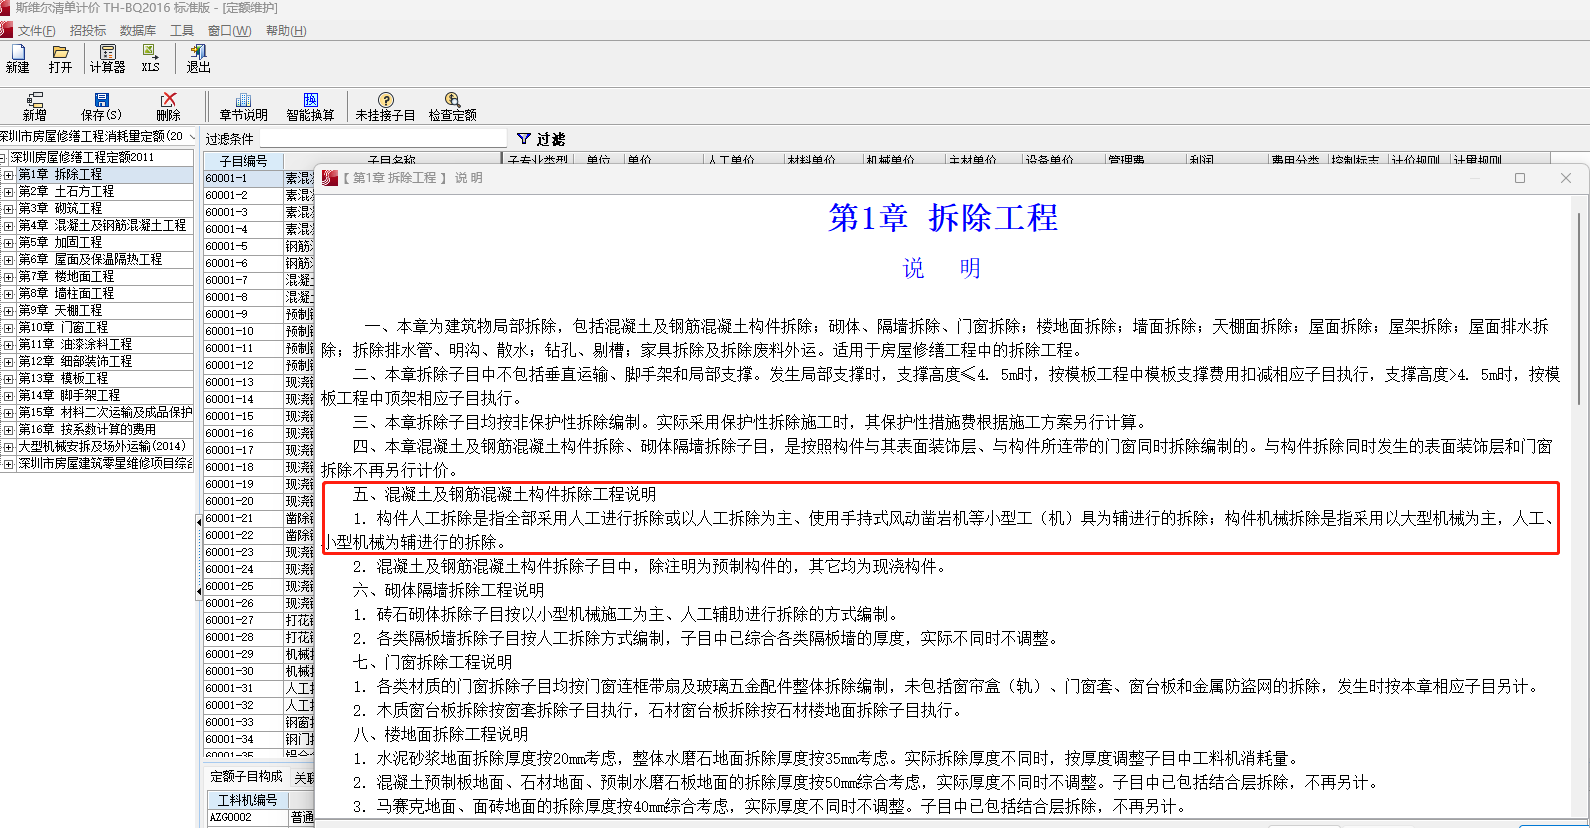Open the 数据库 menu
Screen dimensions: 1590x828
[137, 31]
